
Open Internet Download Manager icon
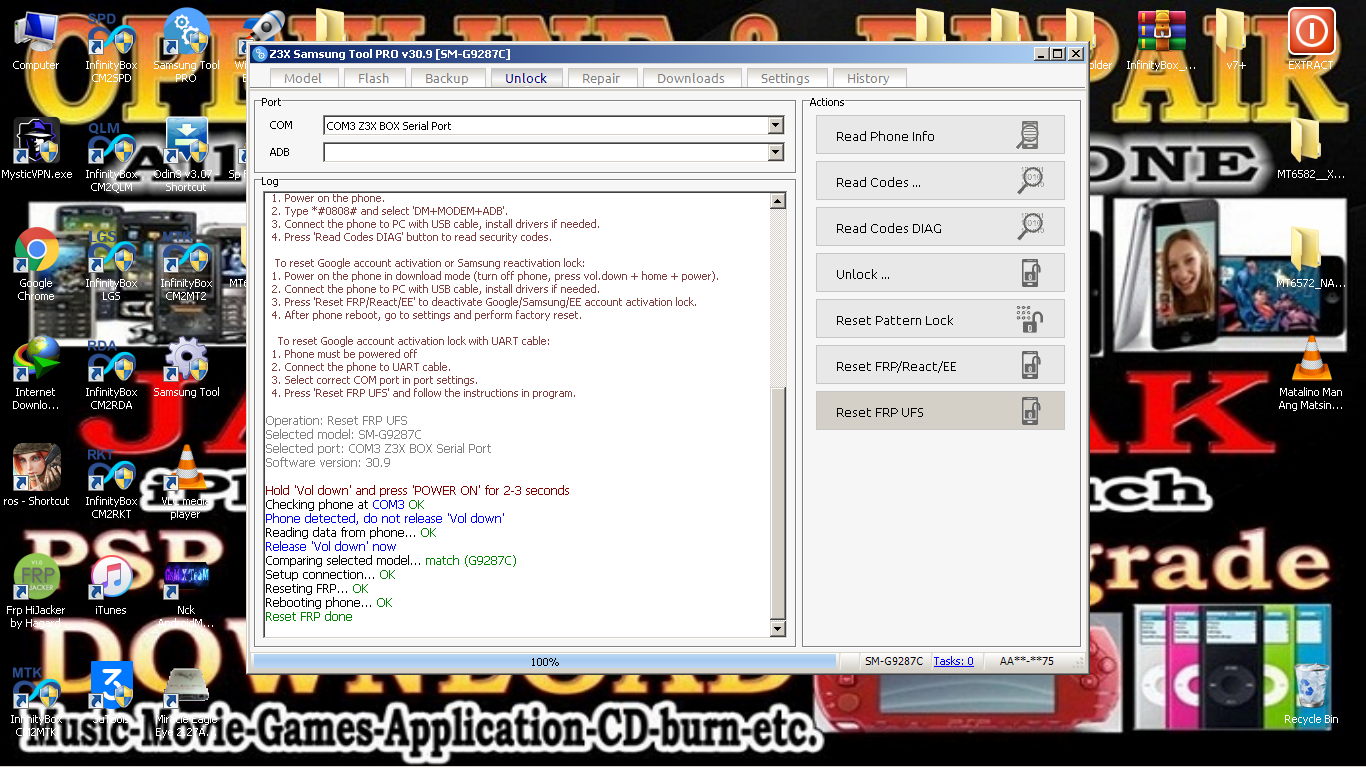coord(36,373)
